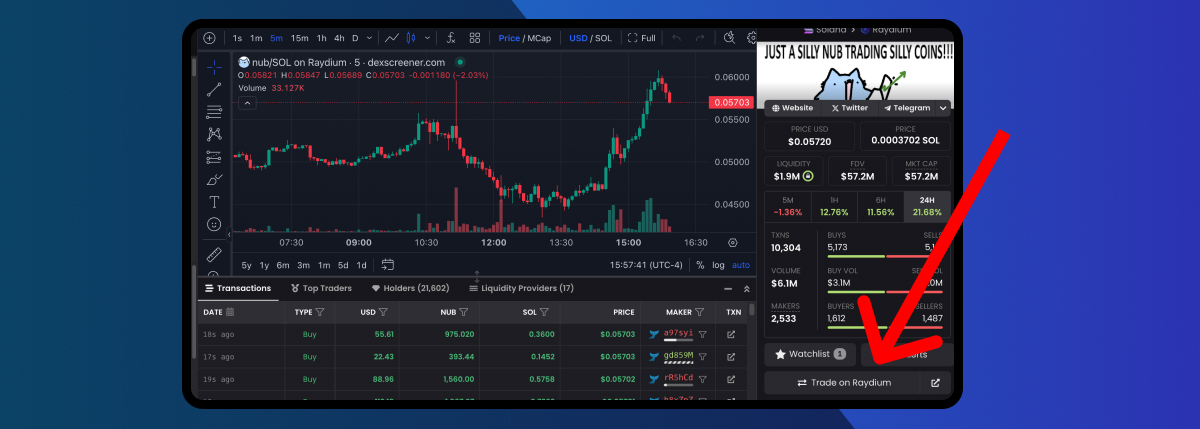The image size is (1200, 429).
Task: Open the chart layout grid icon
Action: [x=477, y=38]
